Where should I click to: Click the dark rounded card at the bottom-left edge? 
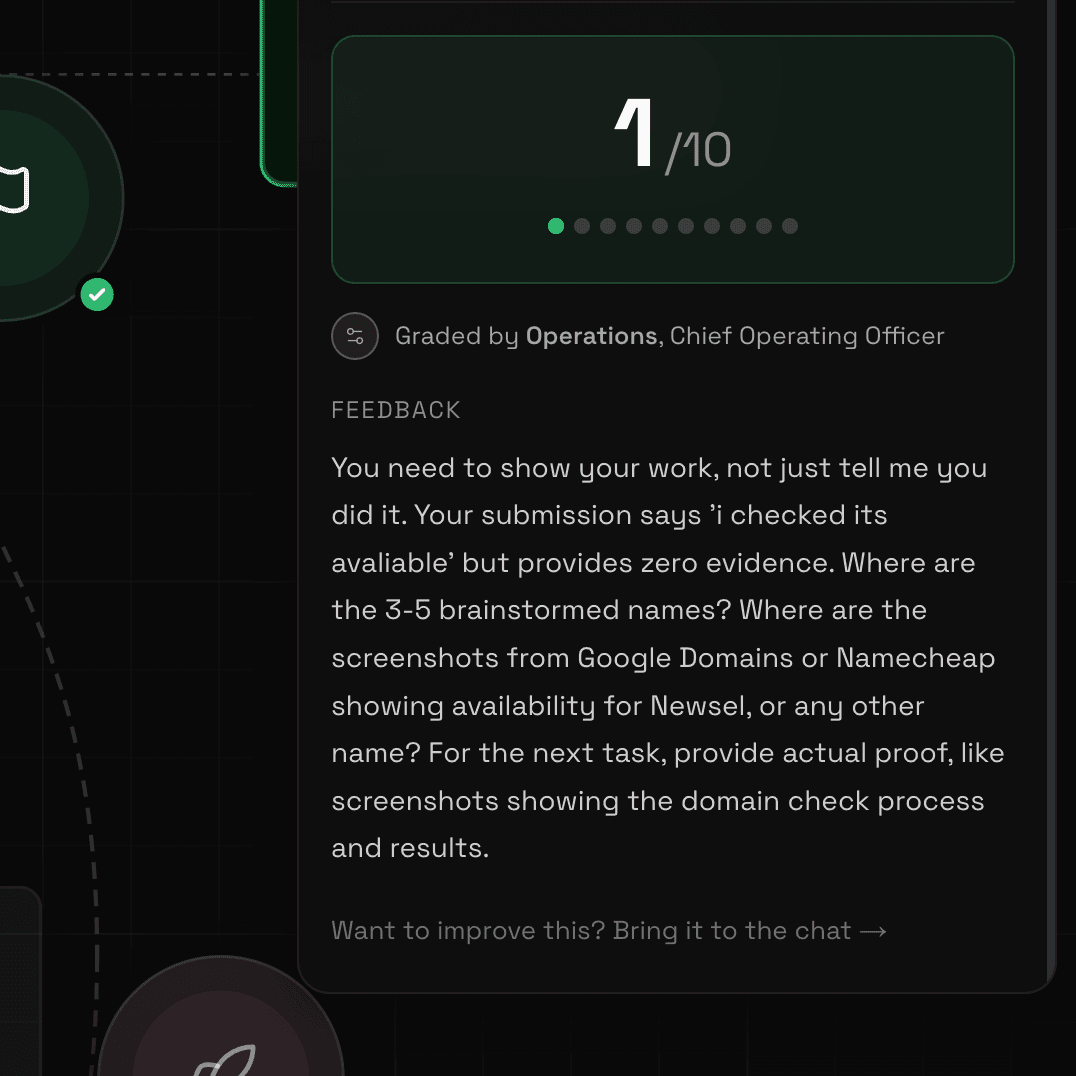pos(21,981)
